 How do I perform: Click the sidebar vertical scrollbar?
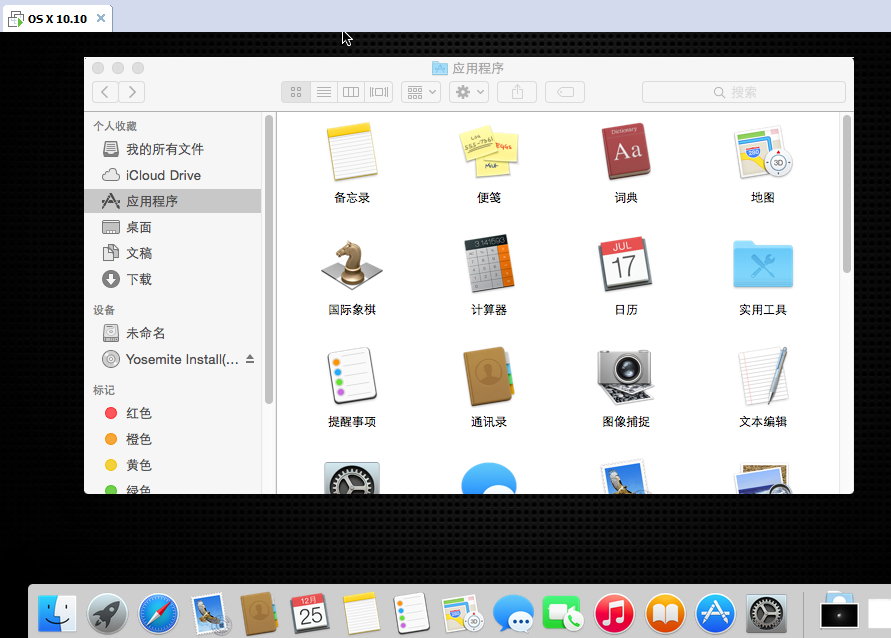point(269,260)
